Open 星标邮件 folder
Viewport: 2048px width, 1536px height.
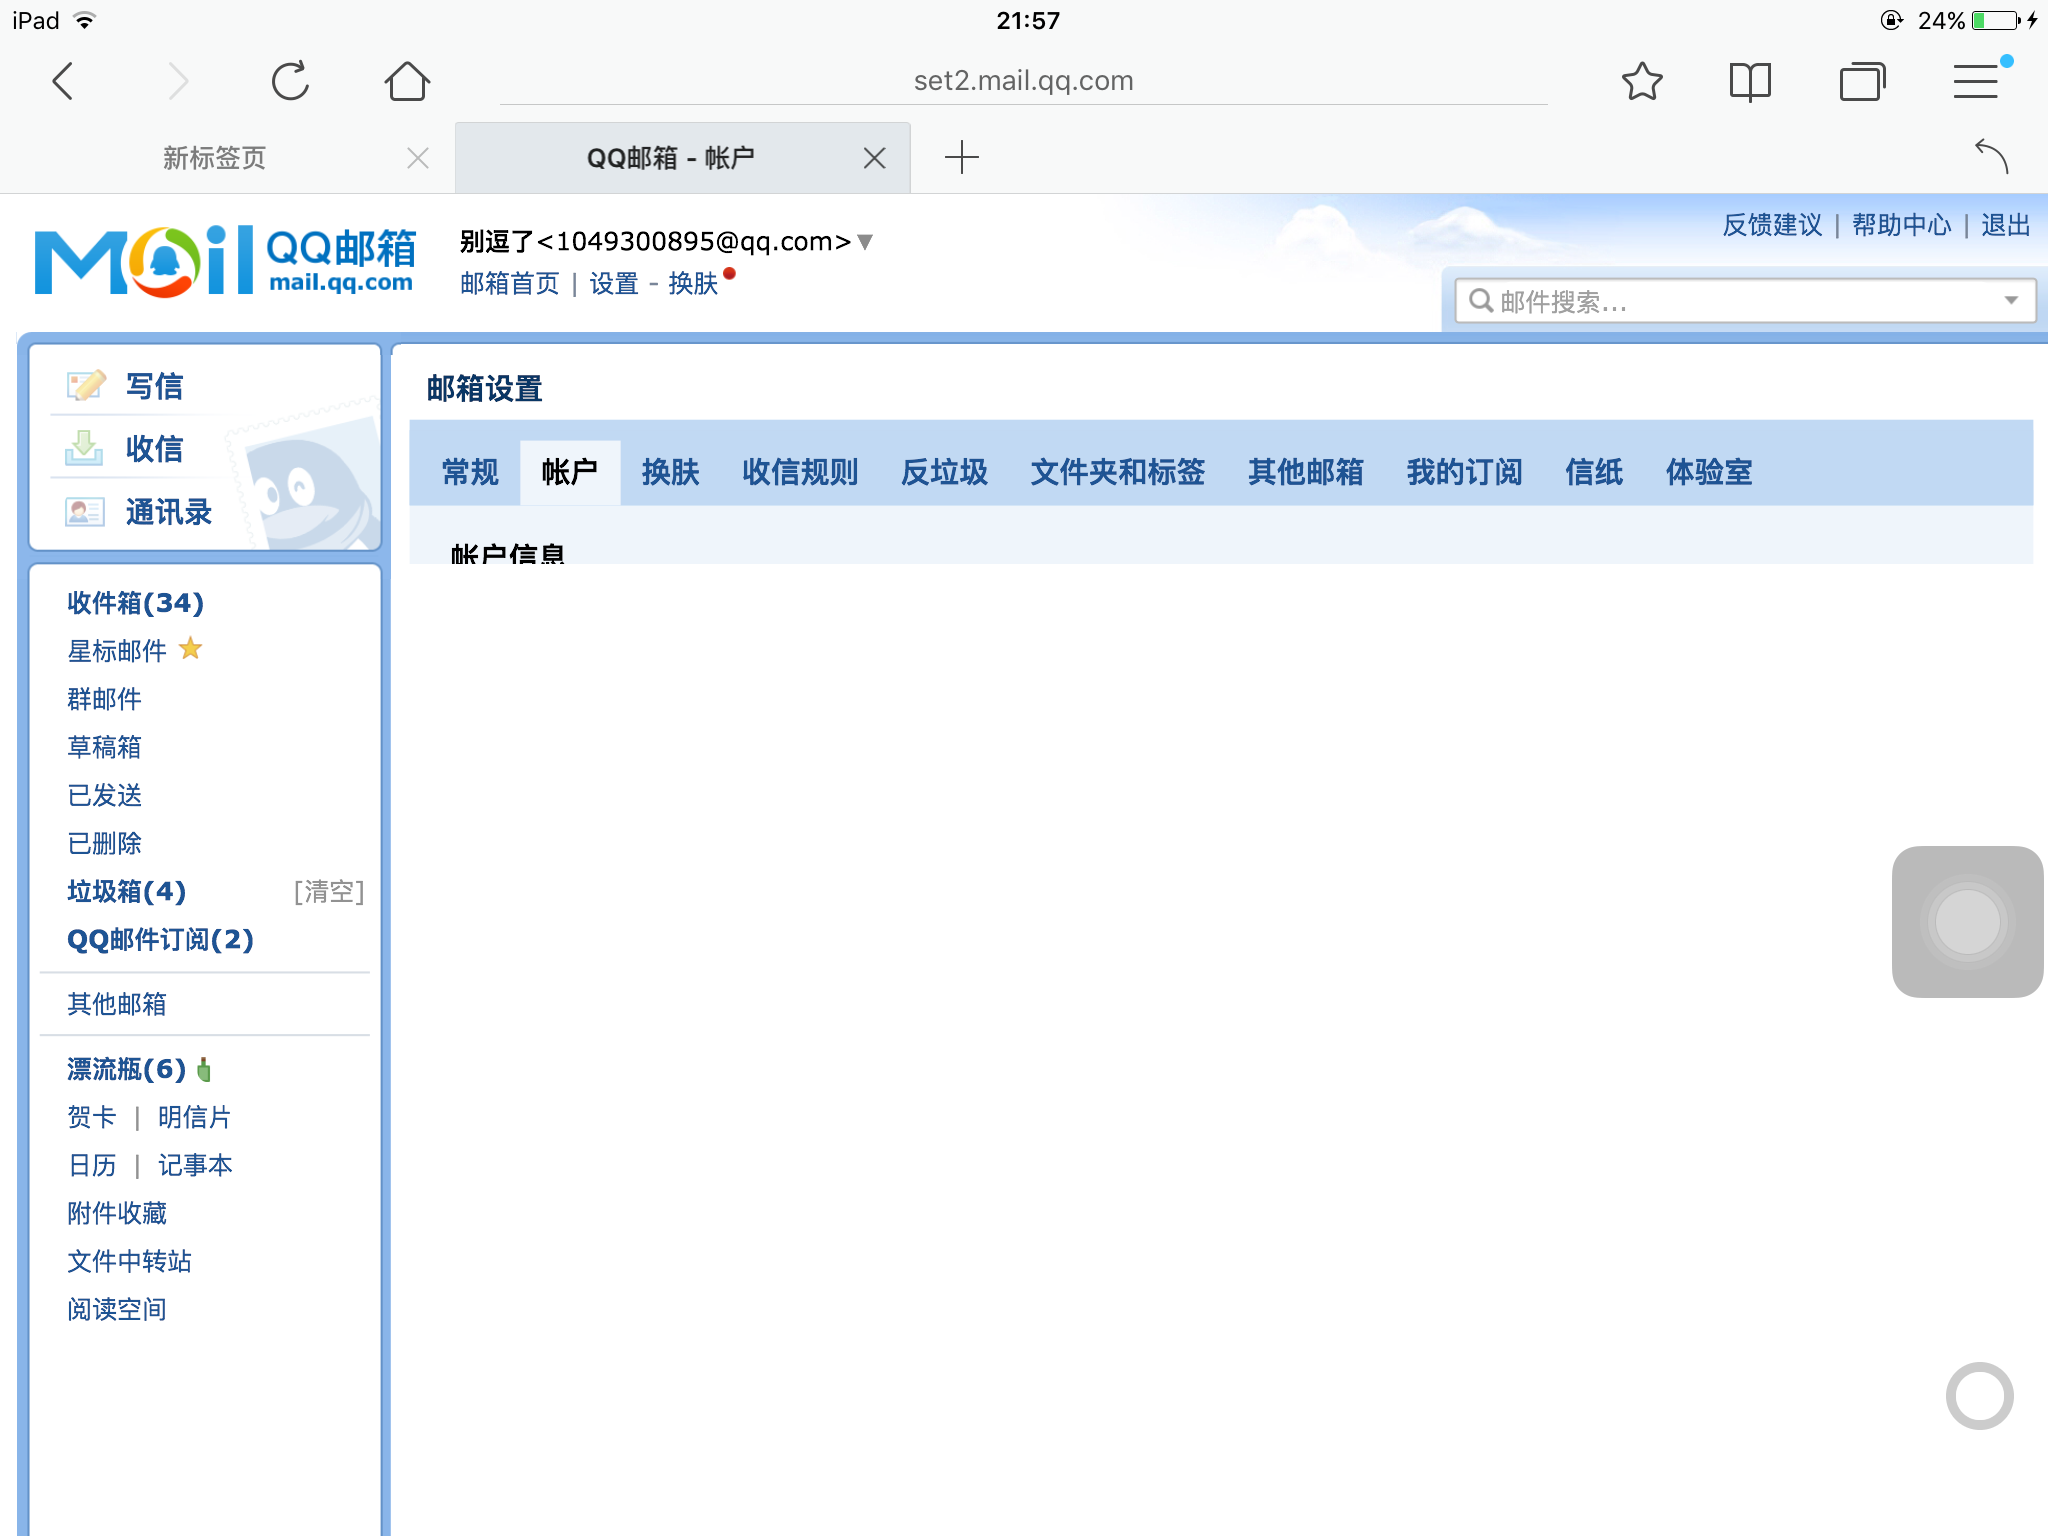click(116, 651)
